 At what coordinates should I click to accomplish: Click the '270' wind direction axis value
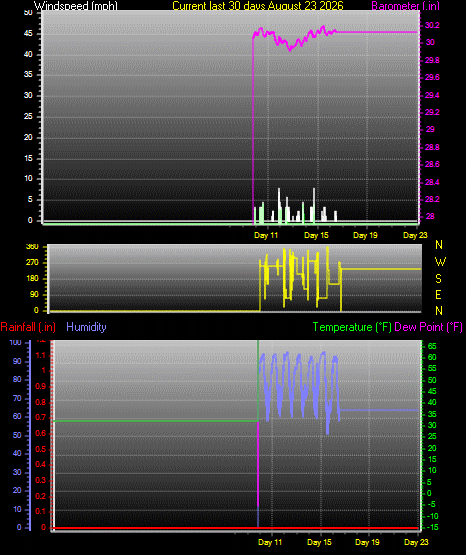[32, 263]
